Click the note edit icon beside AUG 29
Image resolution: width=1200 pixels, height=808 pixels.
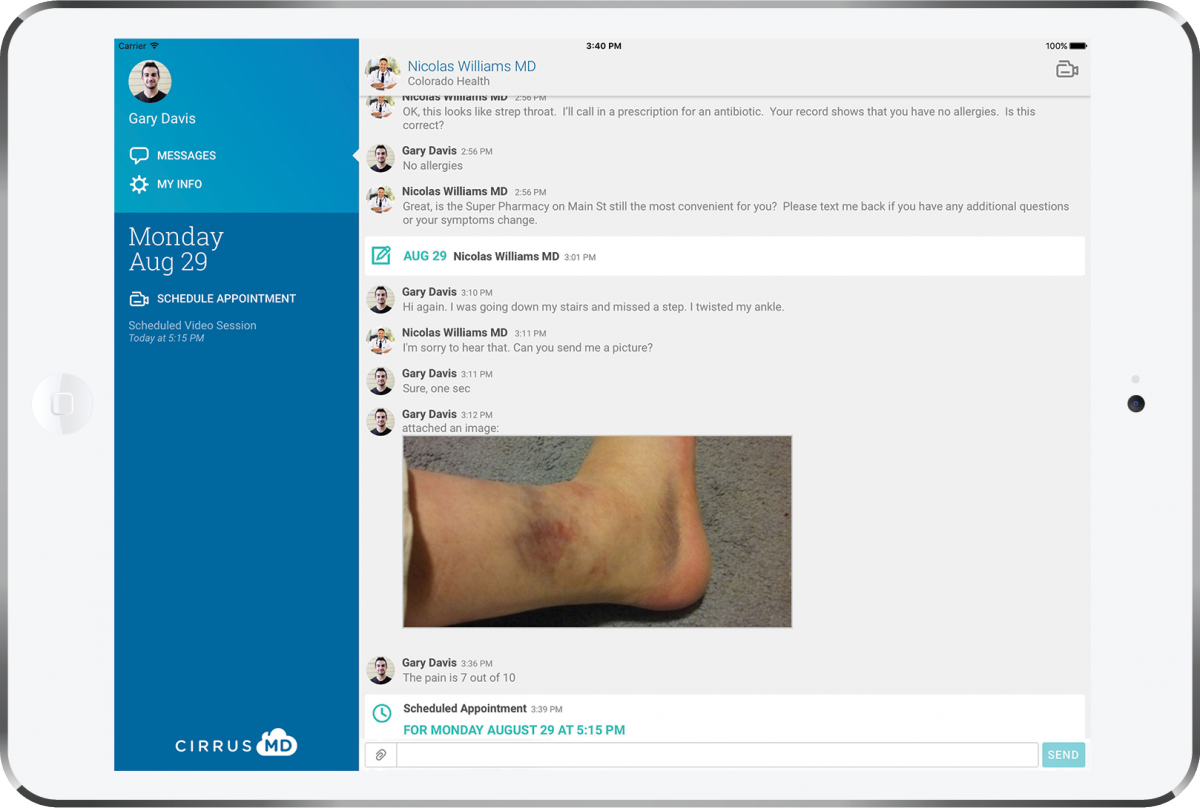(381, 256)
